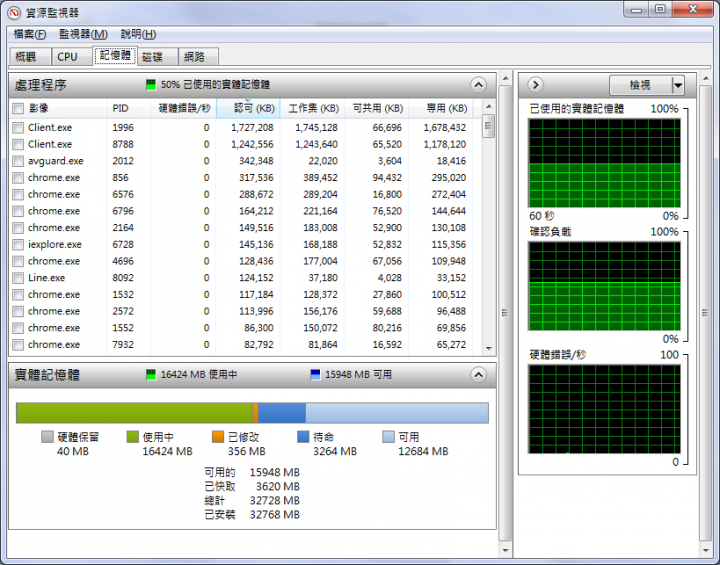Click the hard faults per second graph
720x565 pixels.
coord(604,409)
